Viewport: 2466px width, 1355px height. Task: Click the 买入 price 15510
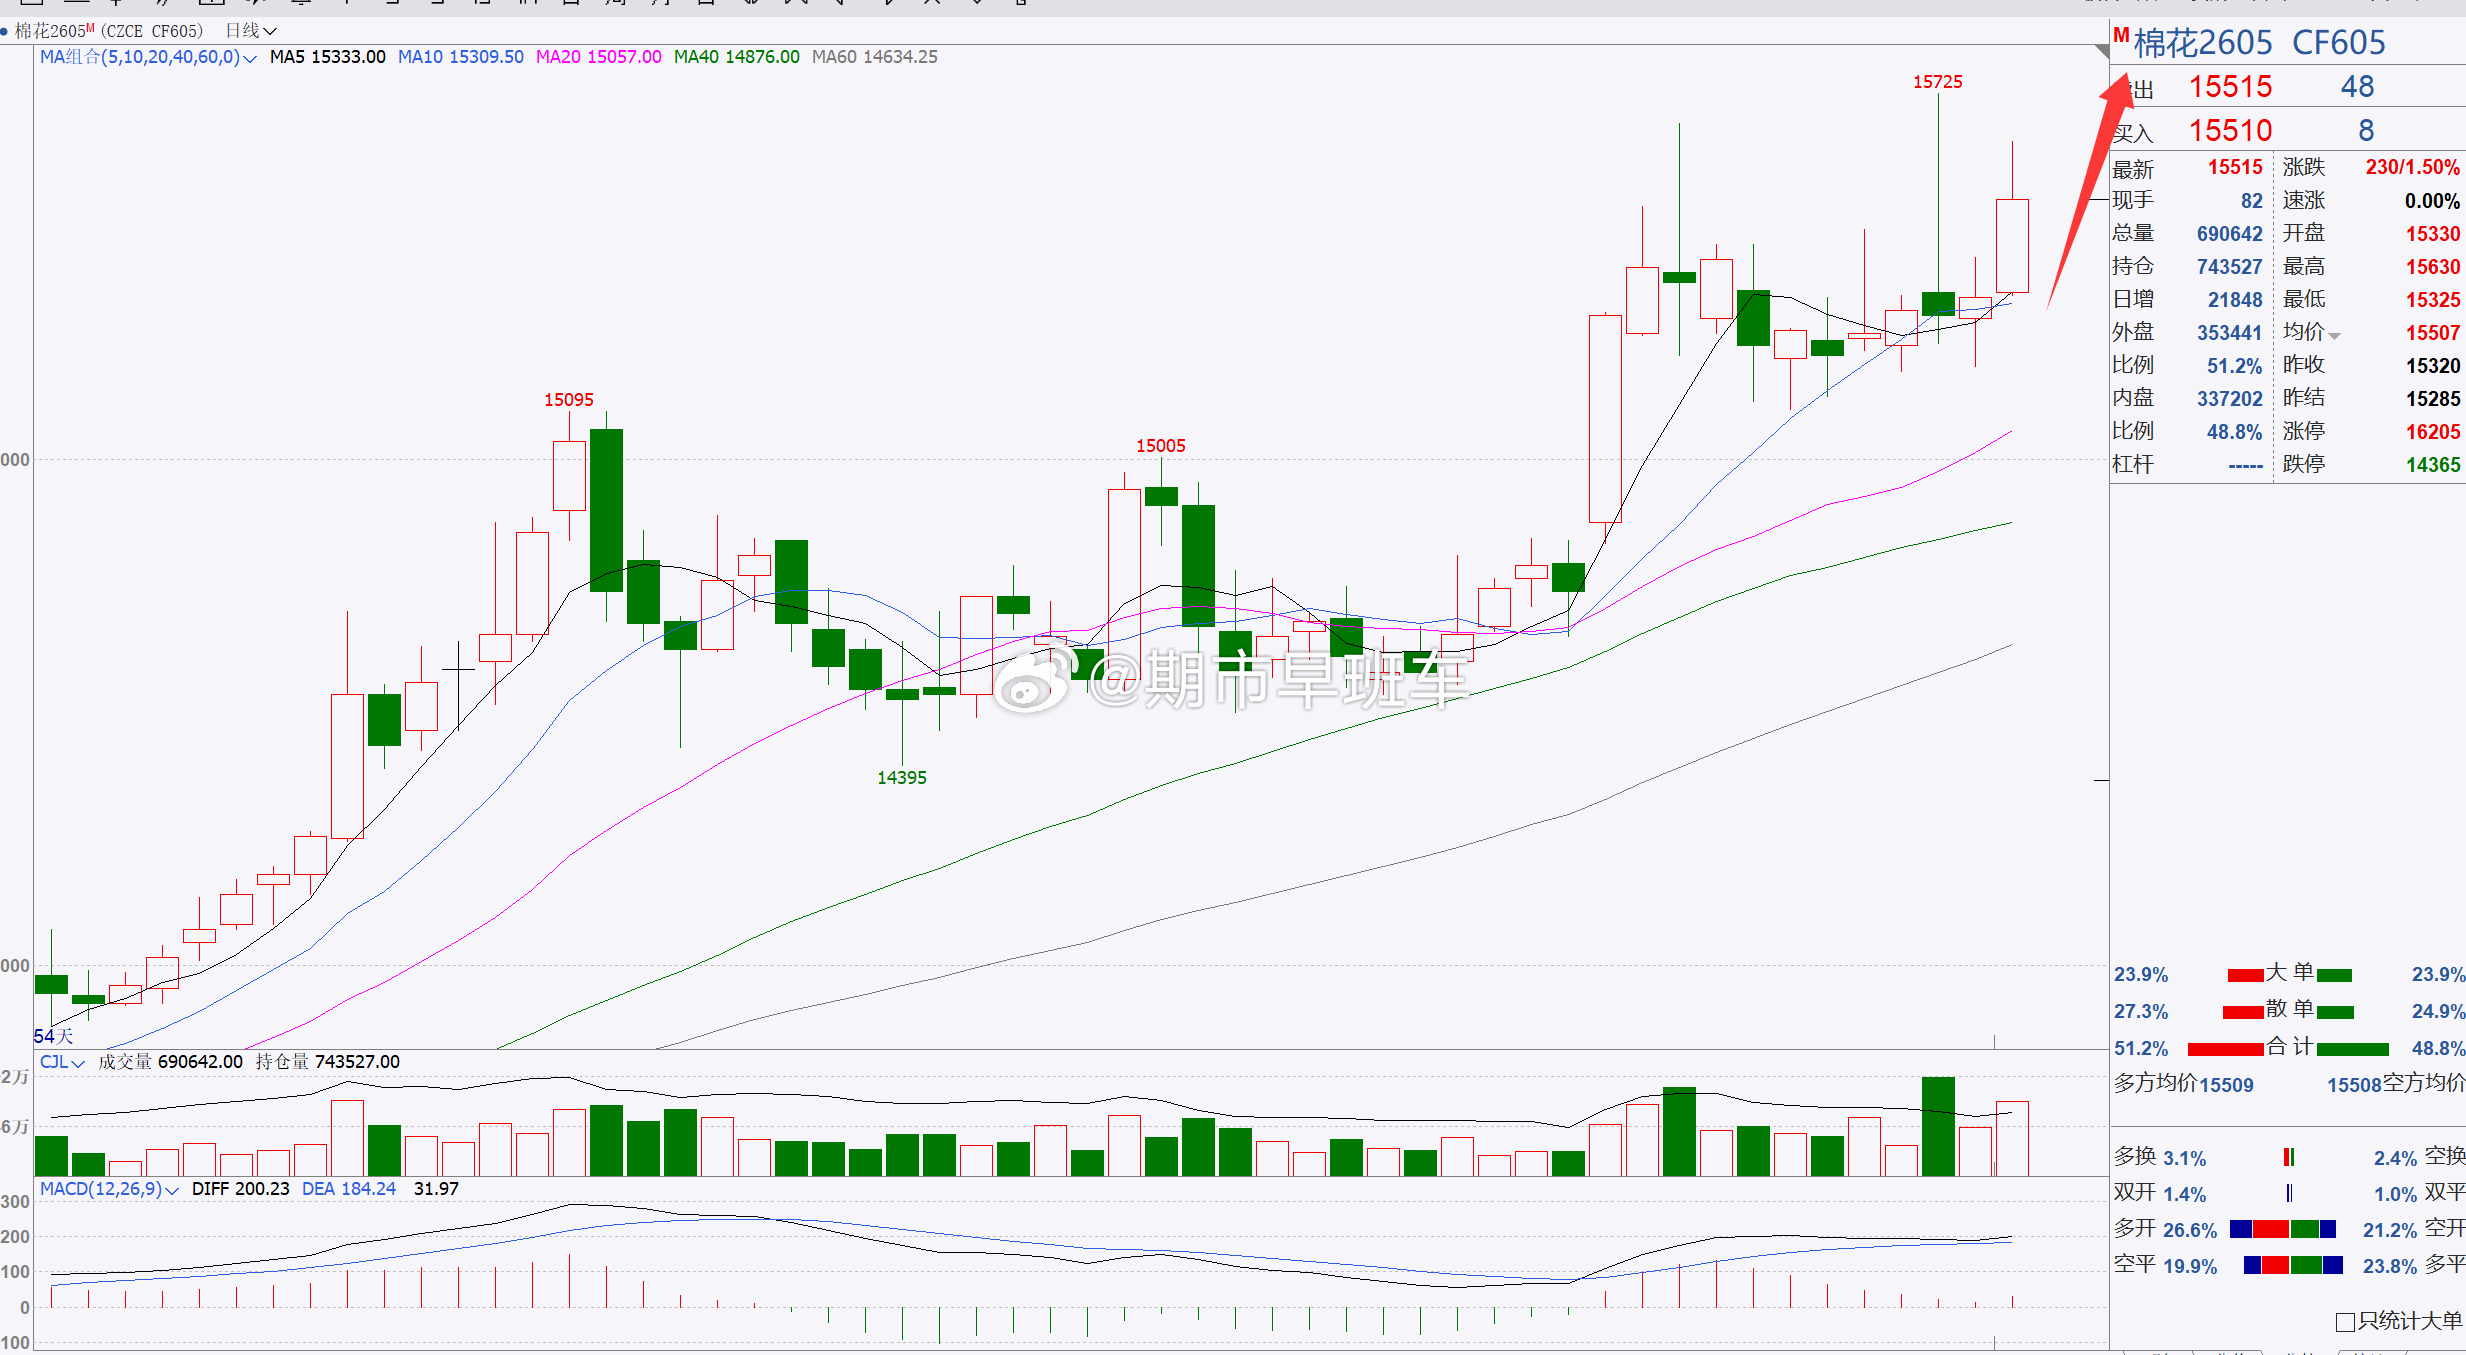coord(2230,131)
